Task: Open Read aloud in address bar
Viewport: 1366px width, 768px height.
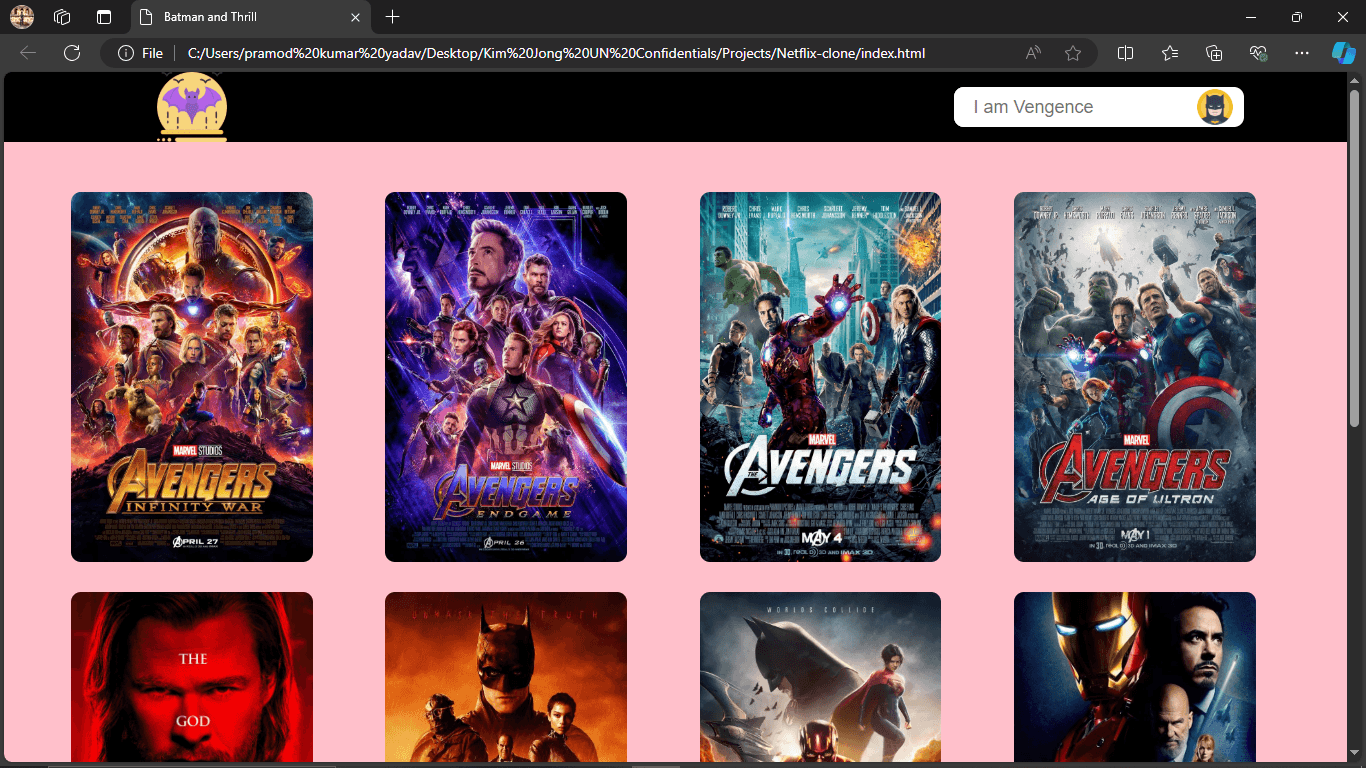Action: tap(1033, 53)
